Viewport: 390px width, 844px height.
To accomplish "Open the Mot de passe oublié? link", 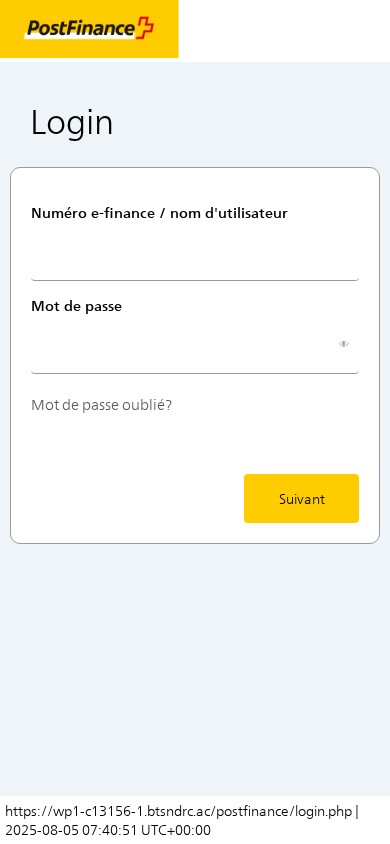I will tap(102, 405).
